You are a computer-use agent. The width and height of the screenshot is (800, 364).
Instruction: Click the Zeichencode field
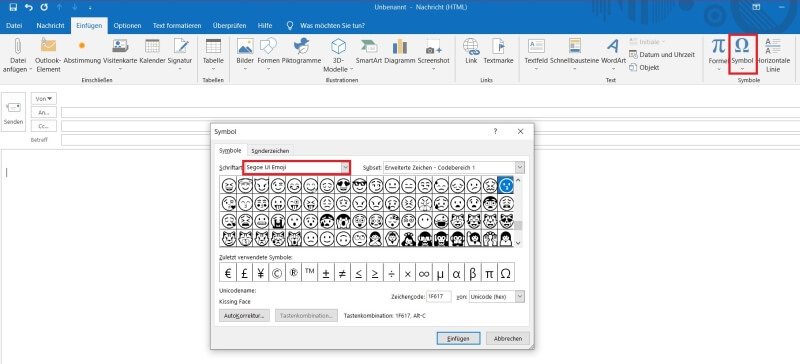coord(438,297)
